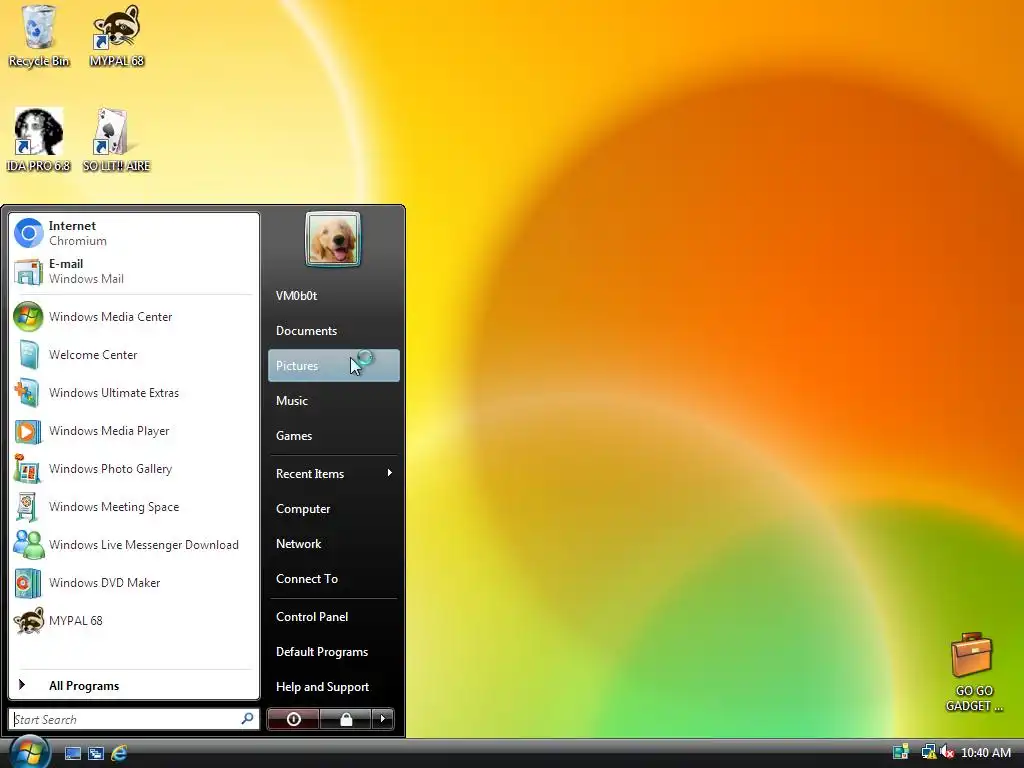This screenshot has height=768, width=1024.
Task: Launch Internet Explorer from quick launch
Action: (x=119, y=753)
